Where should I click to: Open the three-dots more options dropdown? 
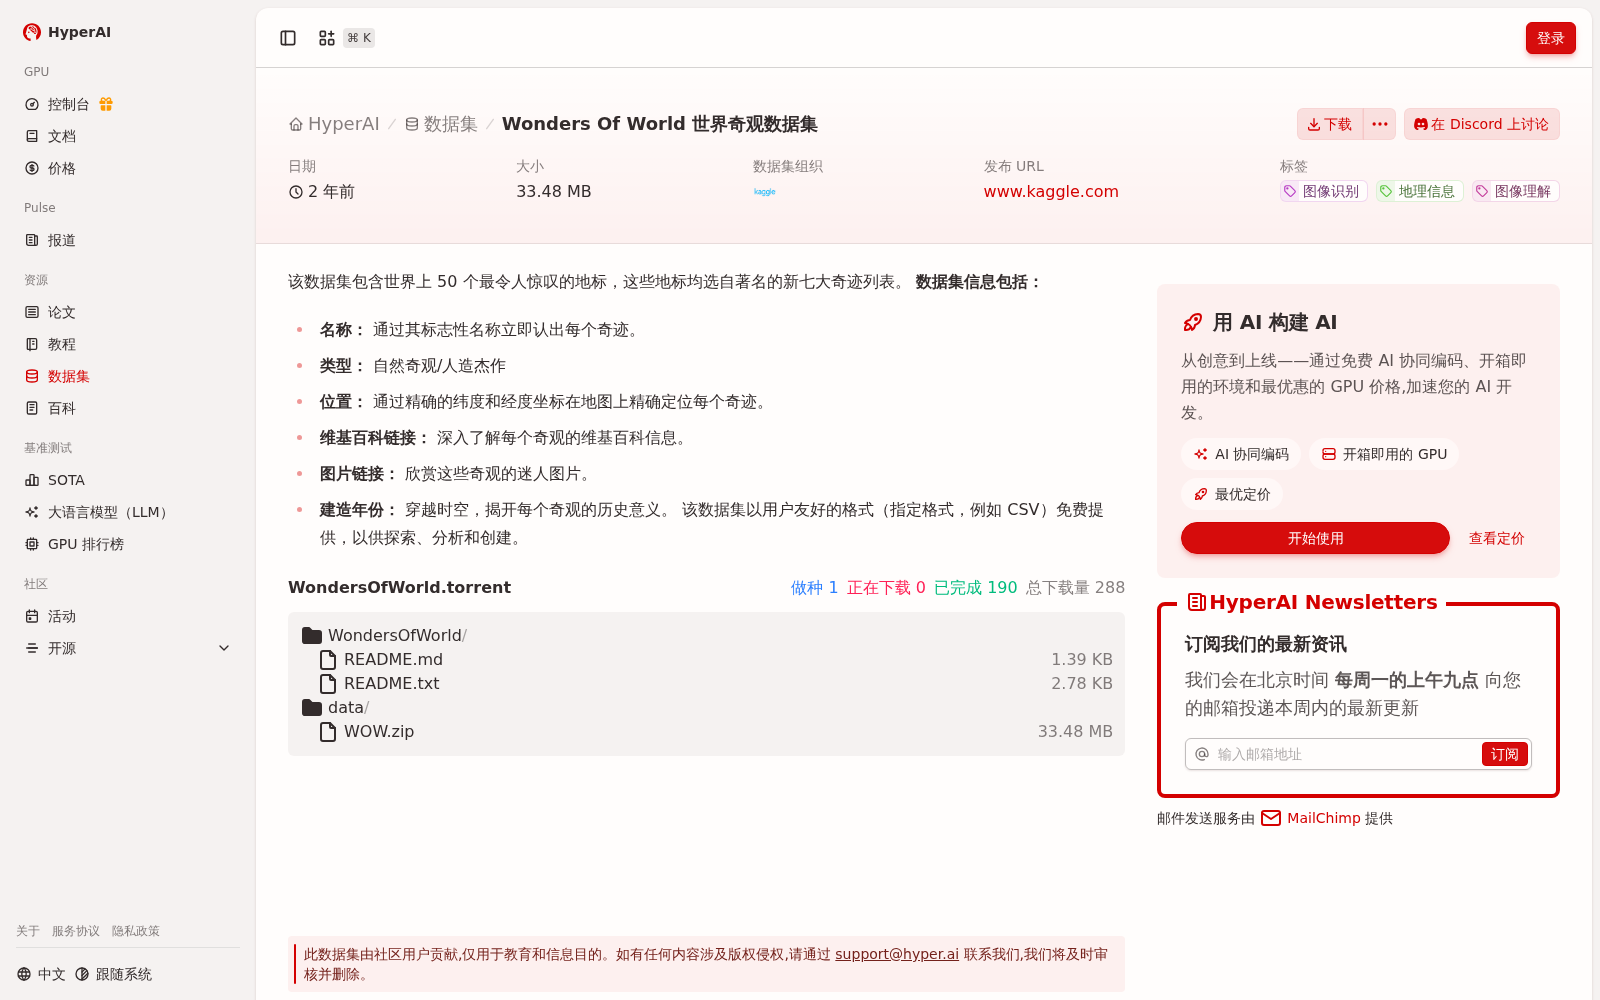[1380, 124]
